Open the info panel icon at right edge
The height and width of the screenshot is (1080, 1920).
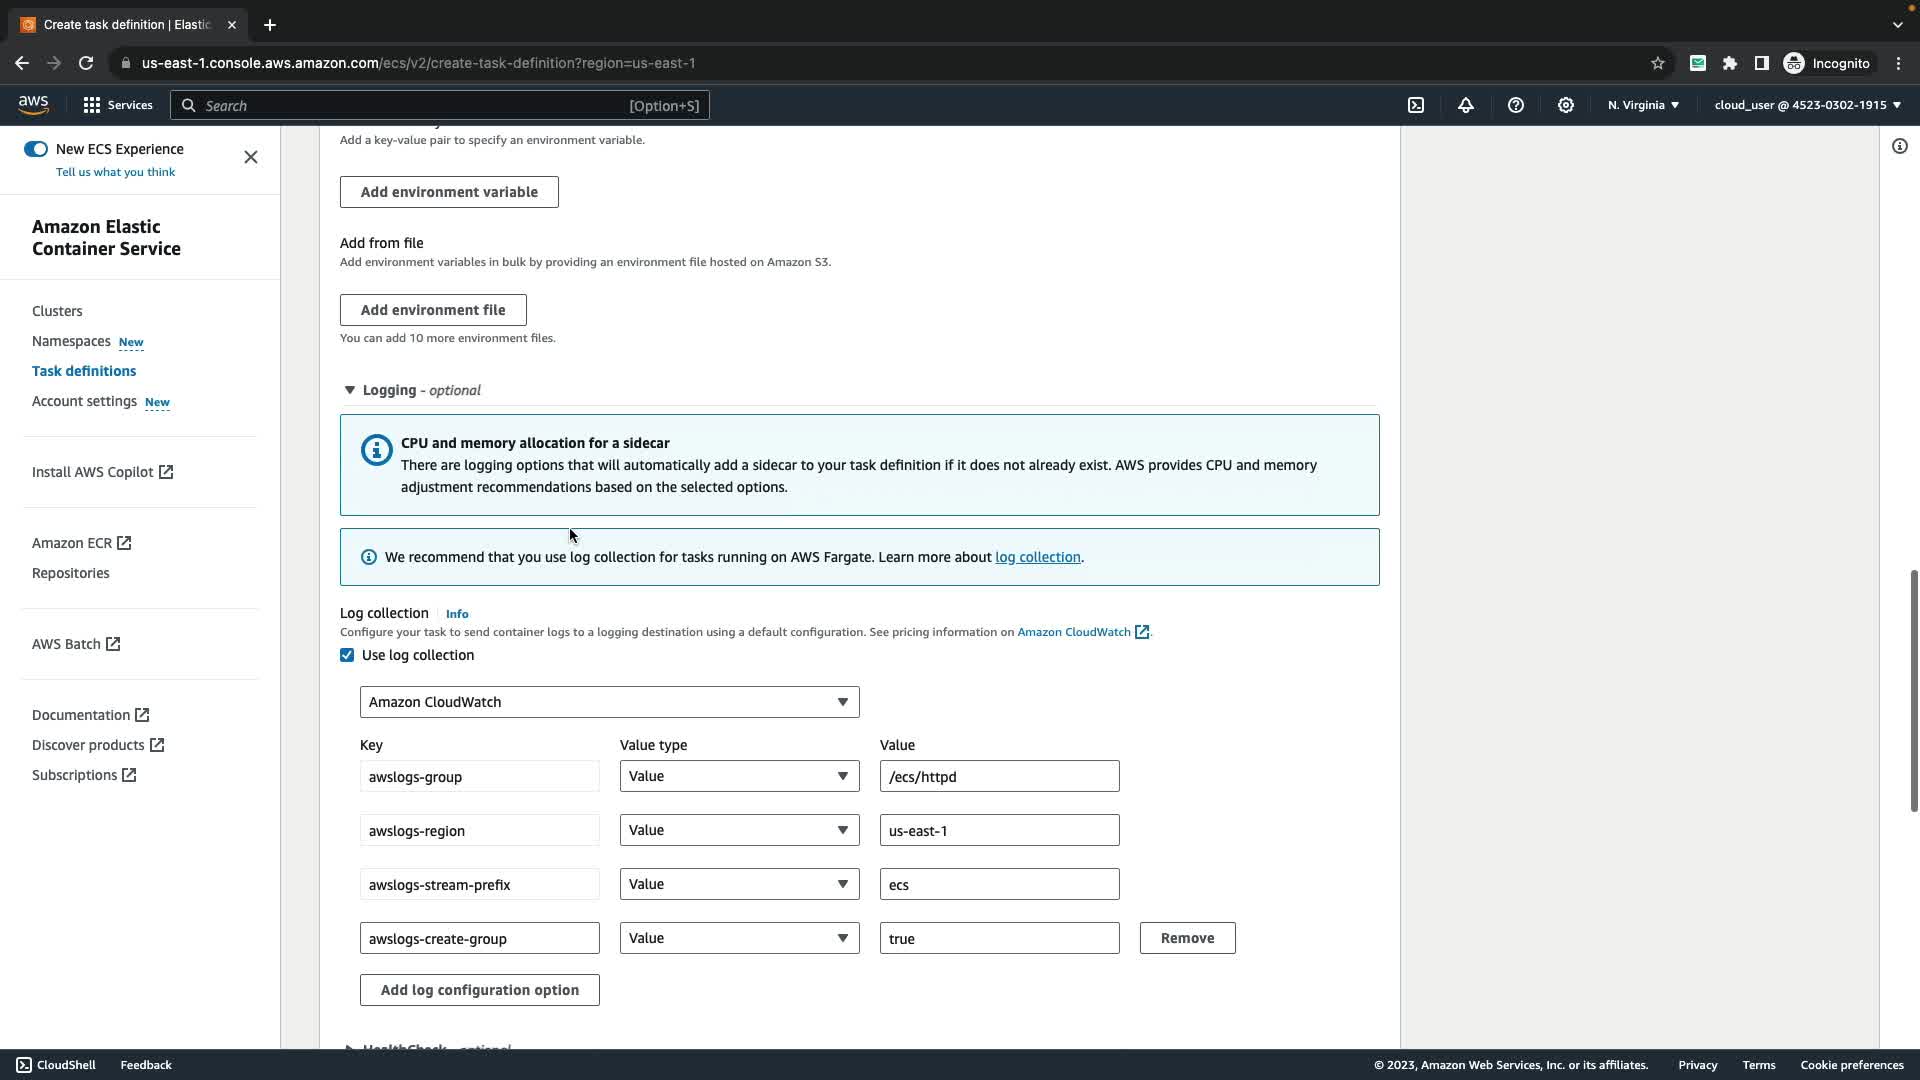pos(1899,146)
